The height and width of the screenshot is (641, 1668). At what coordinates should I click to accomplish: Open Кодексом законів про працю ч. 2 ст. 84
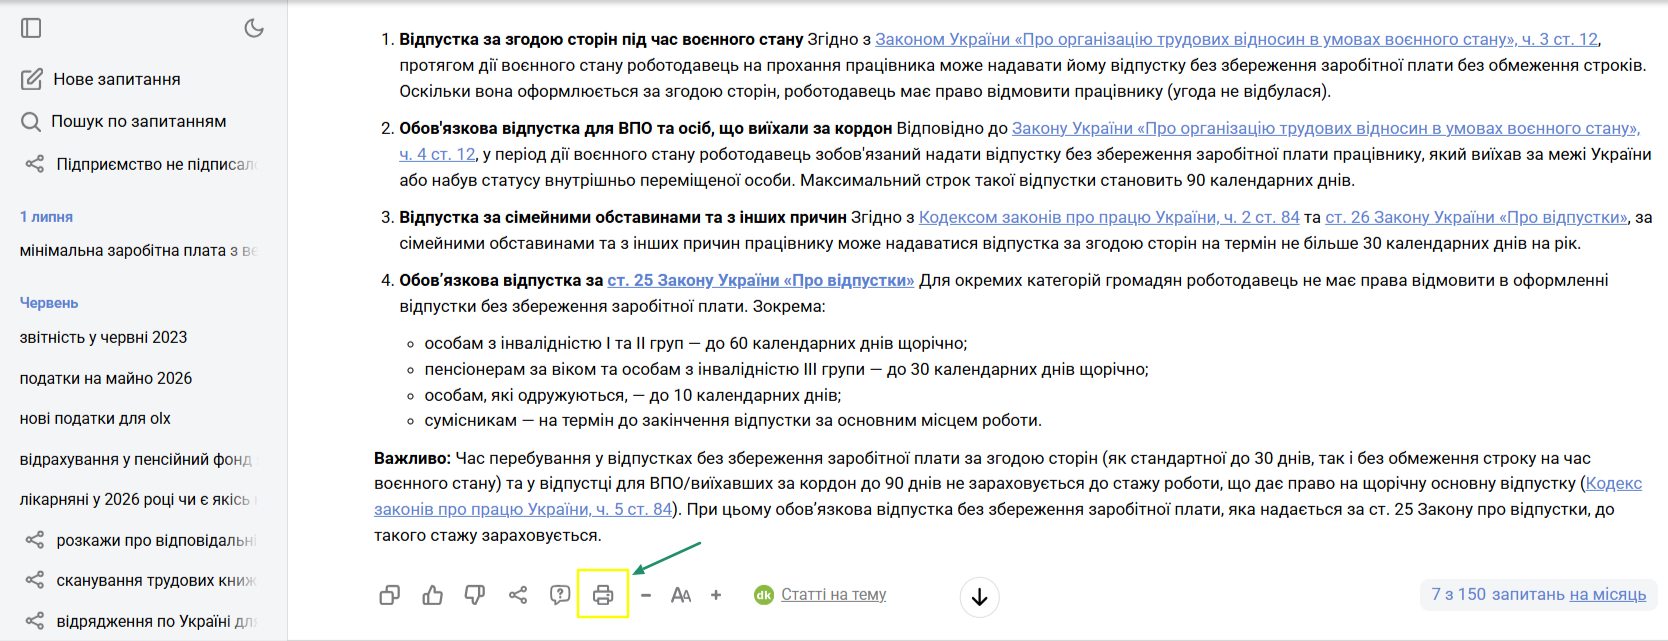click(1109, 217)
